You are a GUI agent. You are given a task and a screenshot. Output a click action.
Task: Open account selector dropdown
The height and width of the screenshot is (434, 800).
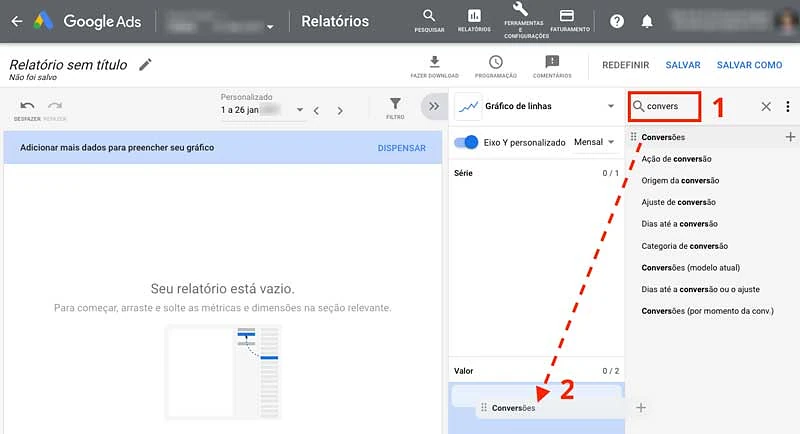click(x=222, y=22)
